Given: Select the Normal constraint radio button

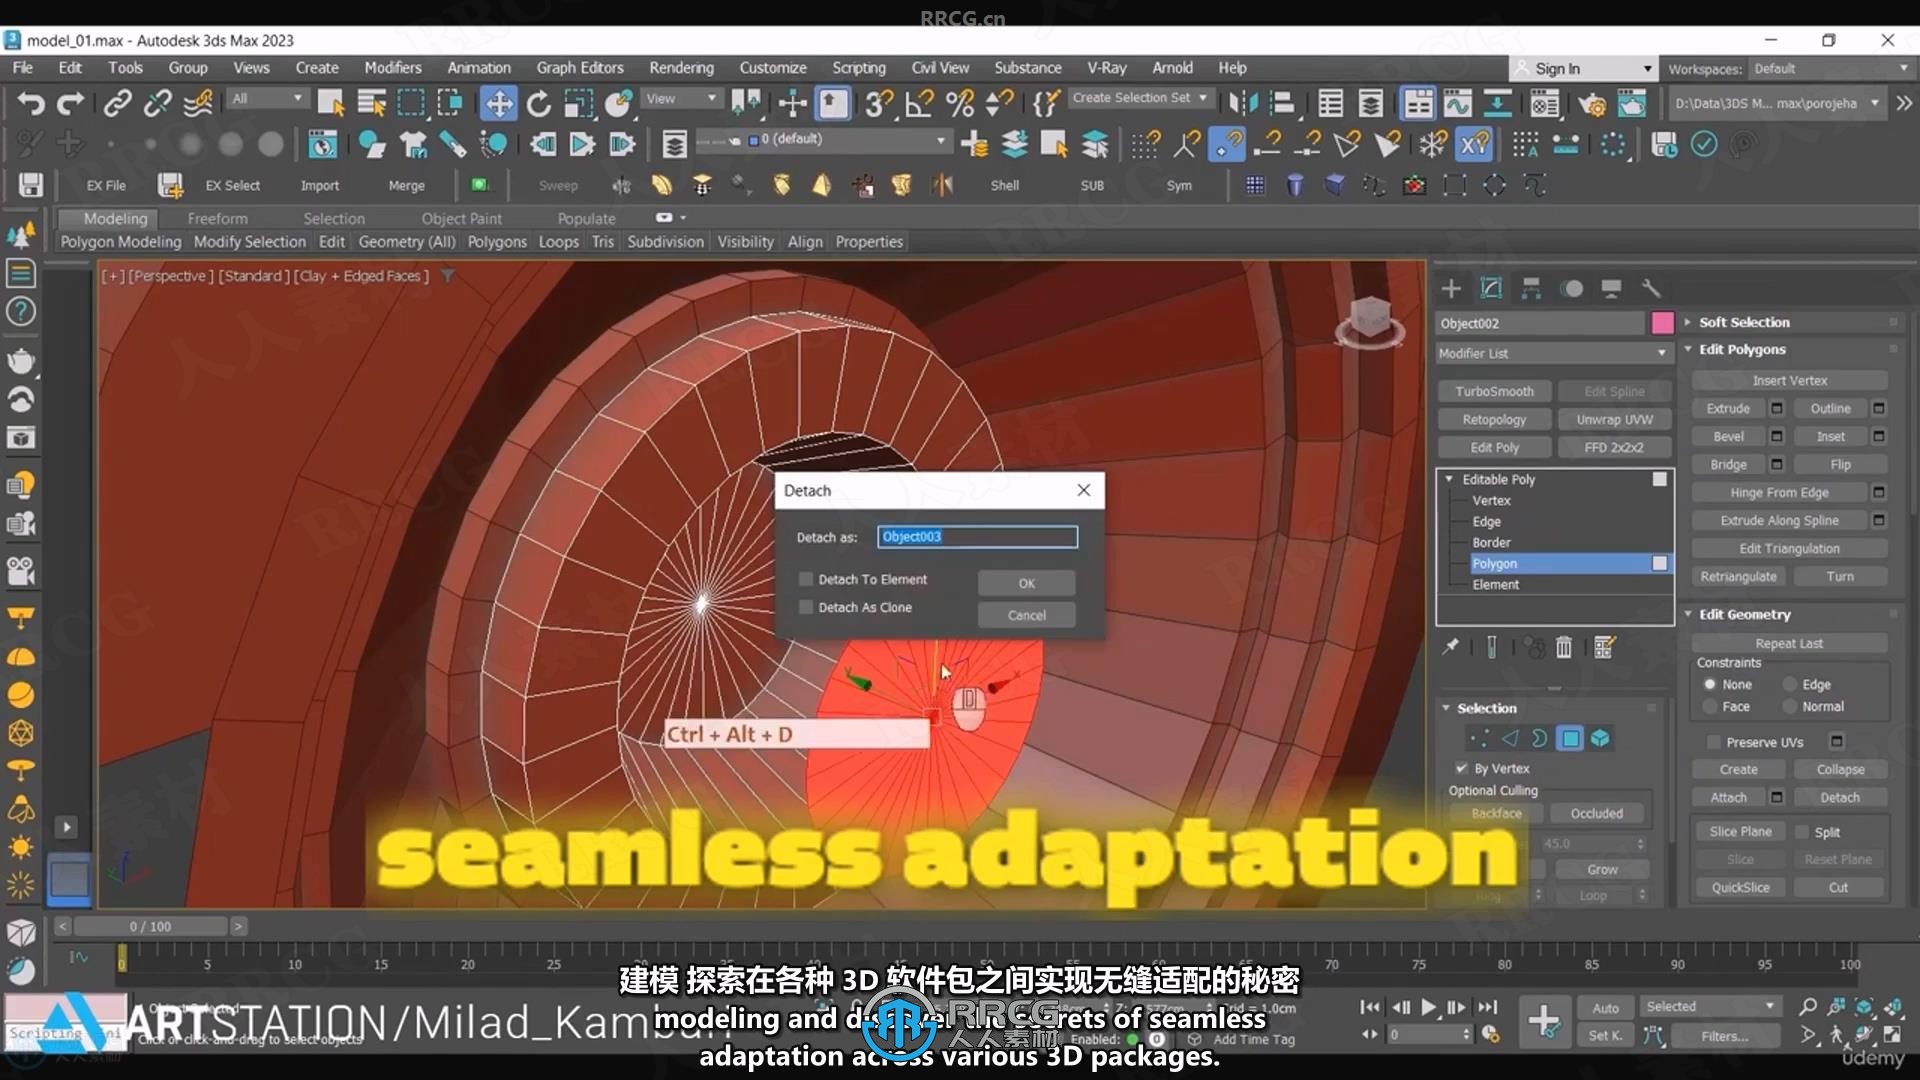Looking at the screenshot, I should [x=1790, y=706].
